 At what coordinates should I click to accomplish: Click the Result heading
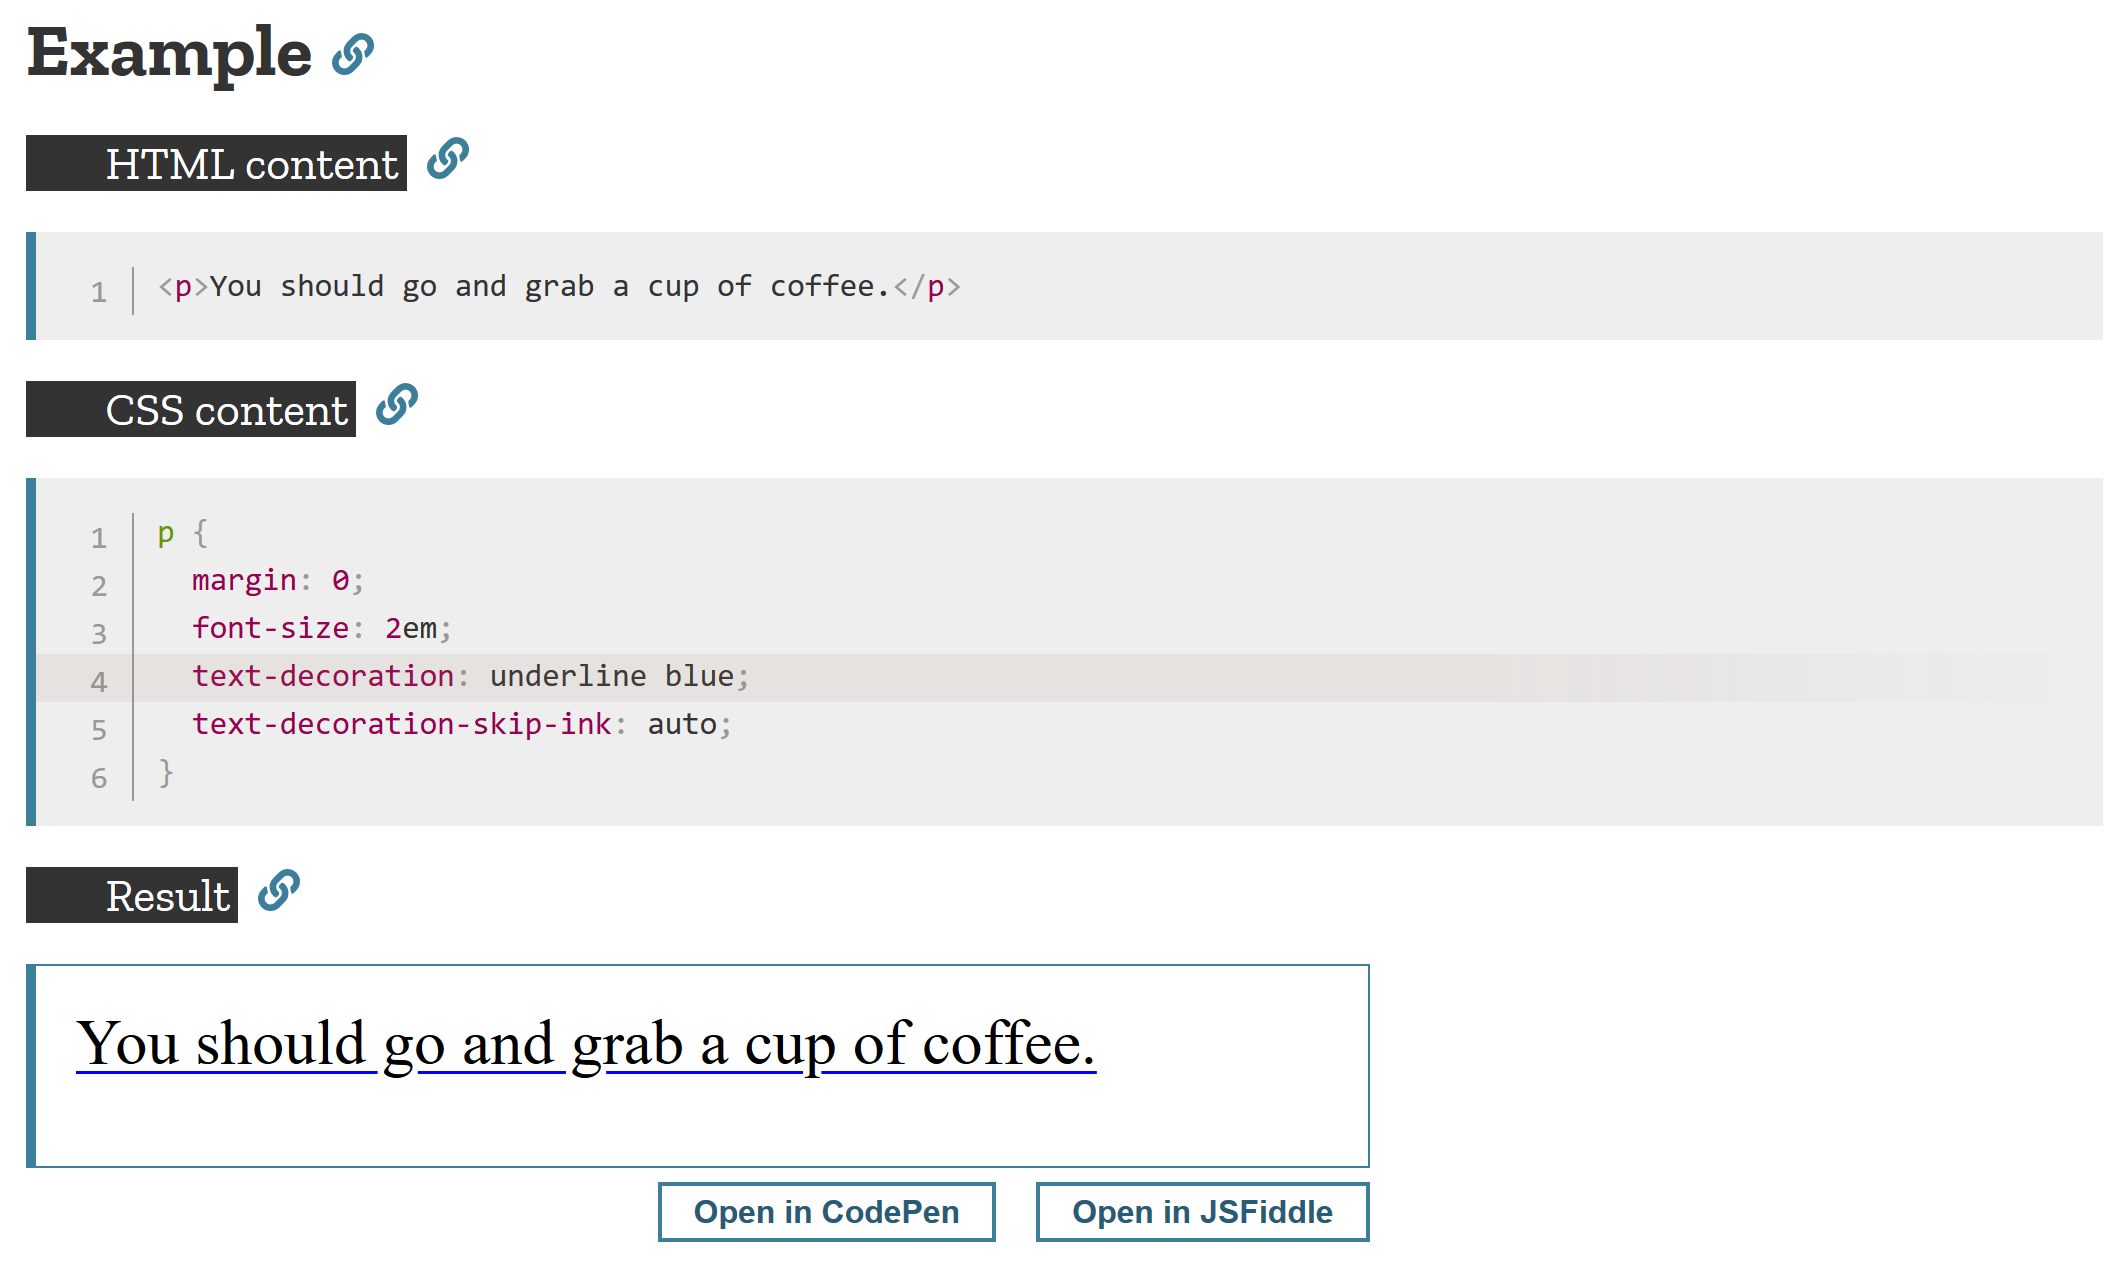132,895
